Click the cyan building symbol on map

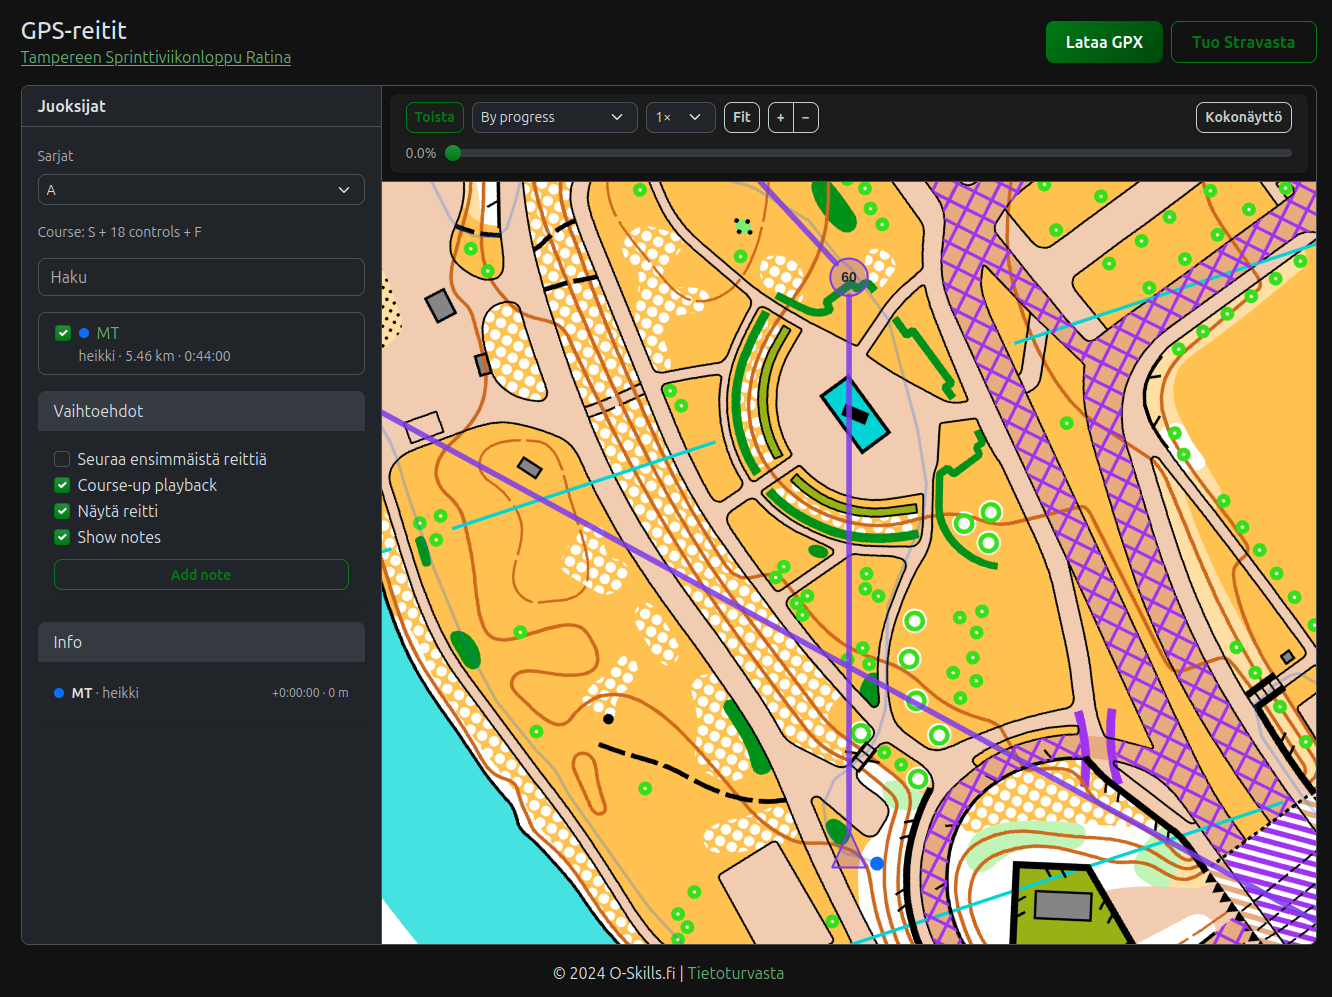pos(854,414)
